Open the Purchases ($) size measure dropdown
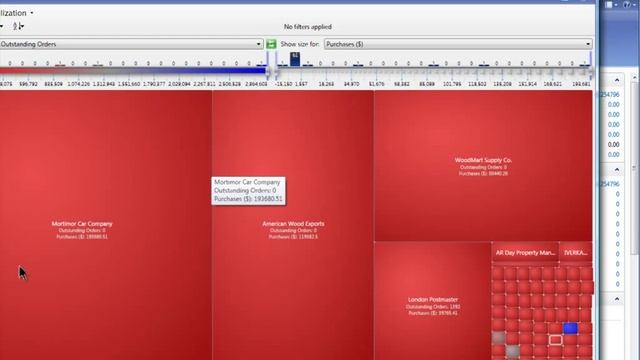Image resolution: width=640 pixels, height=360 pixels. click(x=458, y=44)
